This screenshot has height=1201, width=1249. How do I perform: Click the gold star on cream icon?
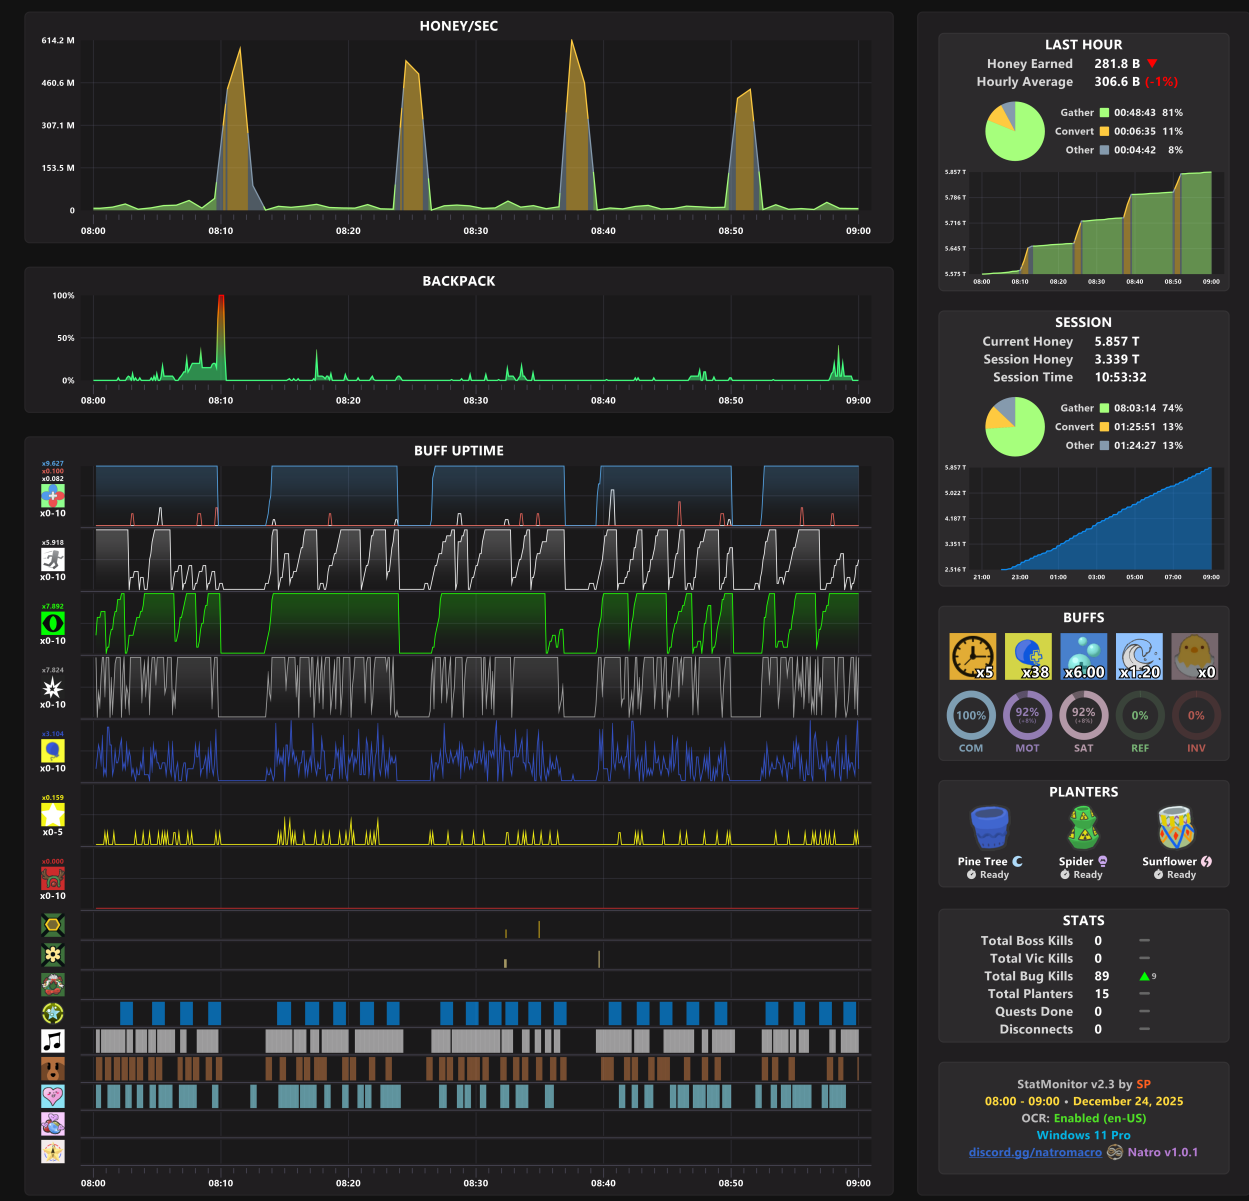[53, 1152]
